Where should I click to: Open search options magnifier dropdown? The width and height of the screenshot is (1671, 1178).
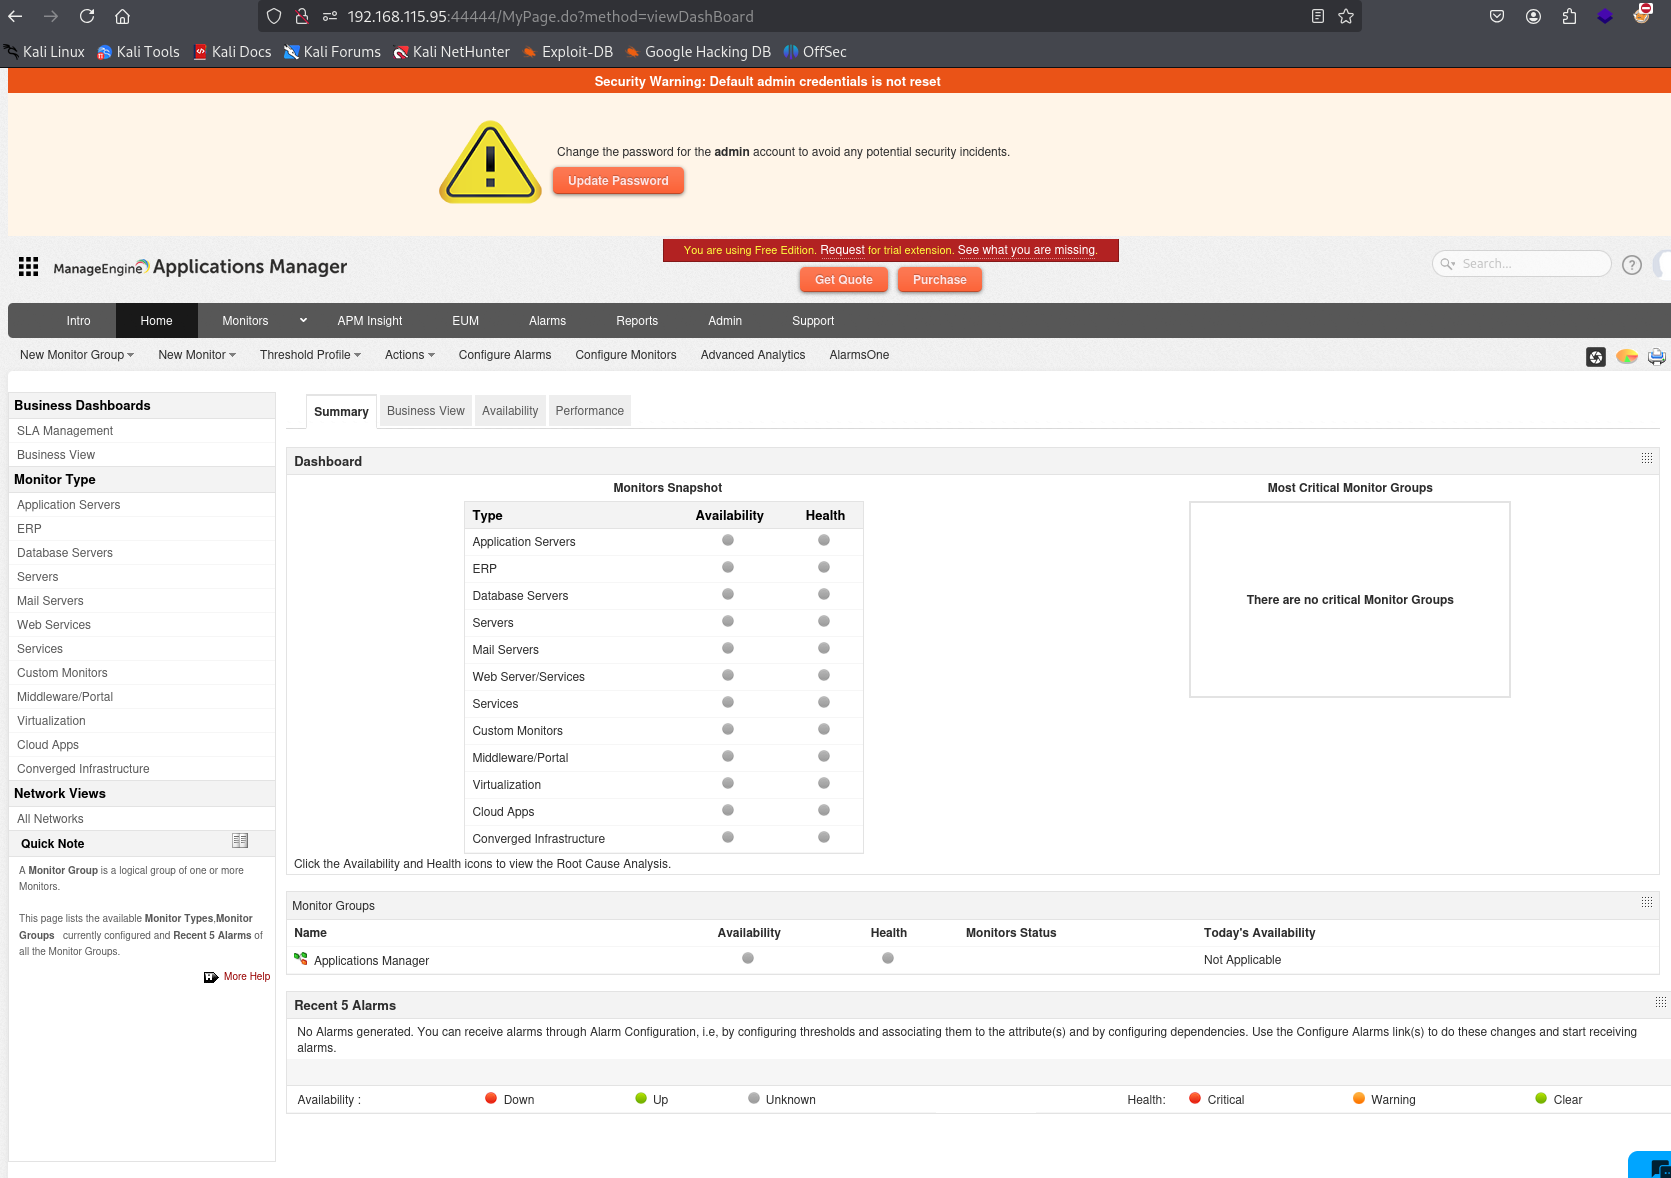pos(1447,264)
